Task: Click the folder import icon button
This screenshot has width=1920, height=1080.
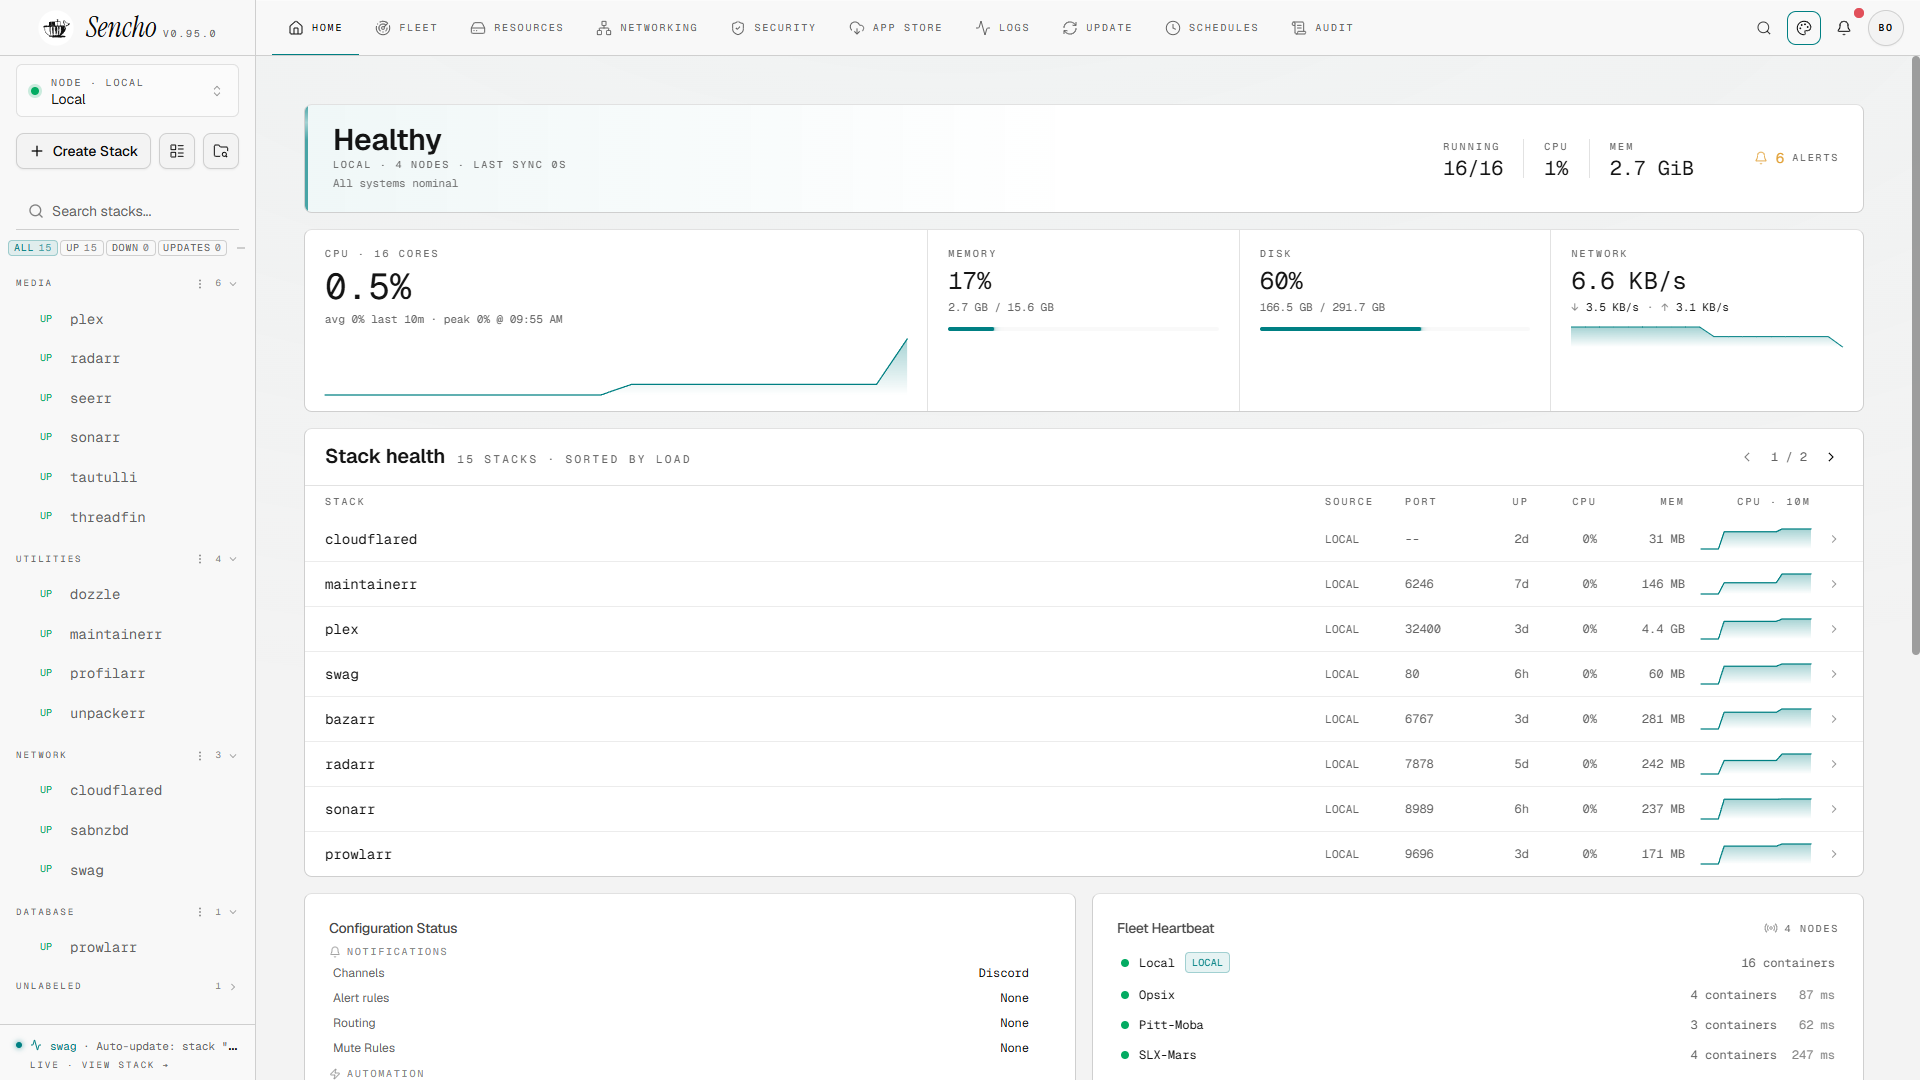Action: [221, 151]
